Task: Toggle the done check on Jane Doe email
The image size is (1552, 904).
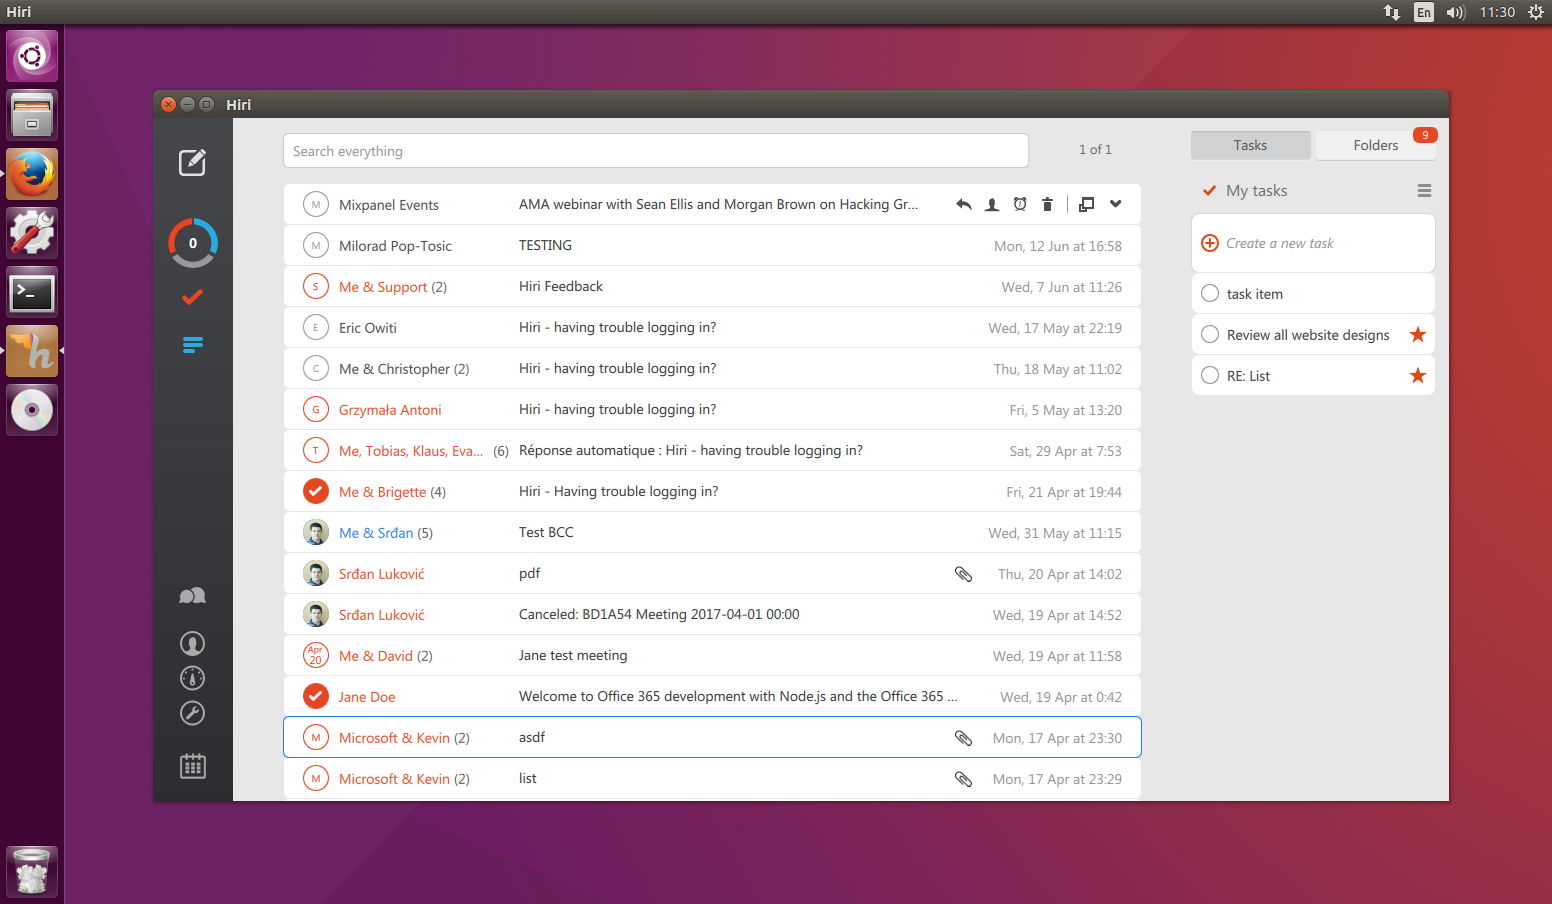Action: (x=316, y=697)
